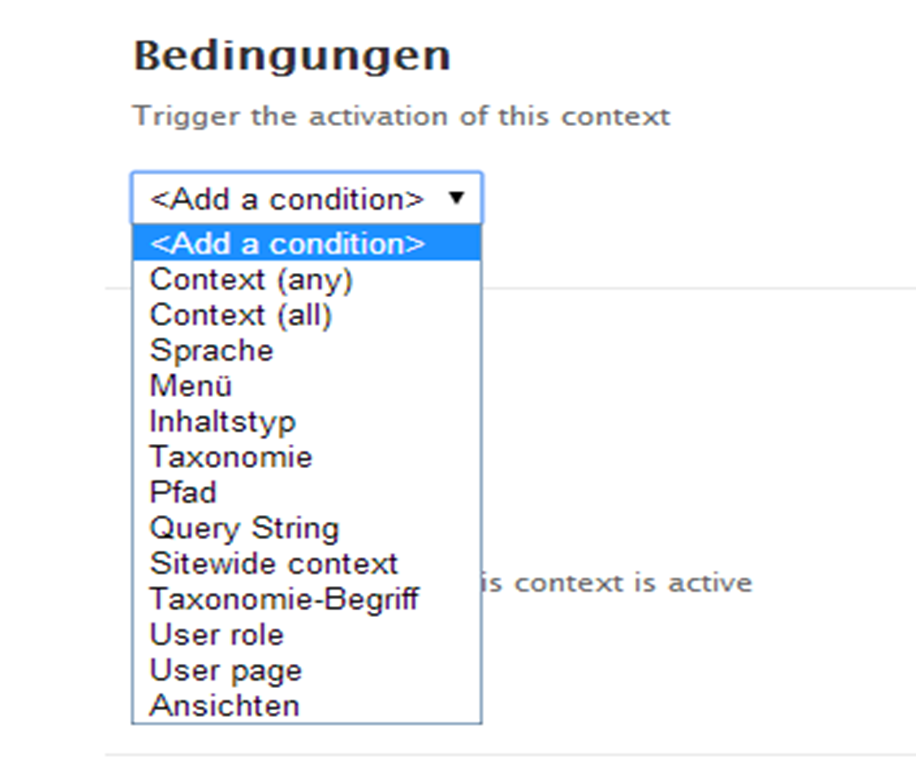Choose the 'Taxonomie' option
Viewport: 917px width, 768px height.
click(231, 457)
